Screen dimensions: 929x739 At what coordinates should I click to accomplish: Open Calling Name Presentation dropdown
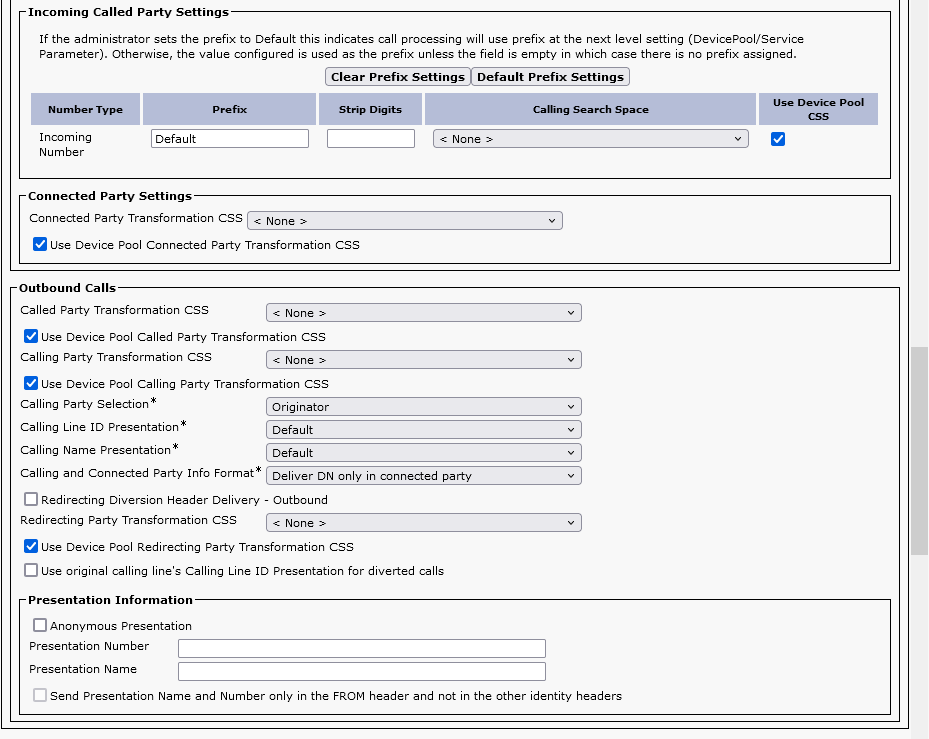tap(424, 453)
